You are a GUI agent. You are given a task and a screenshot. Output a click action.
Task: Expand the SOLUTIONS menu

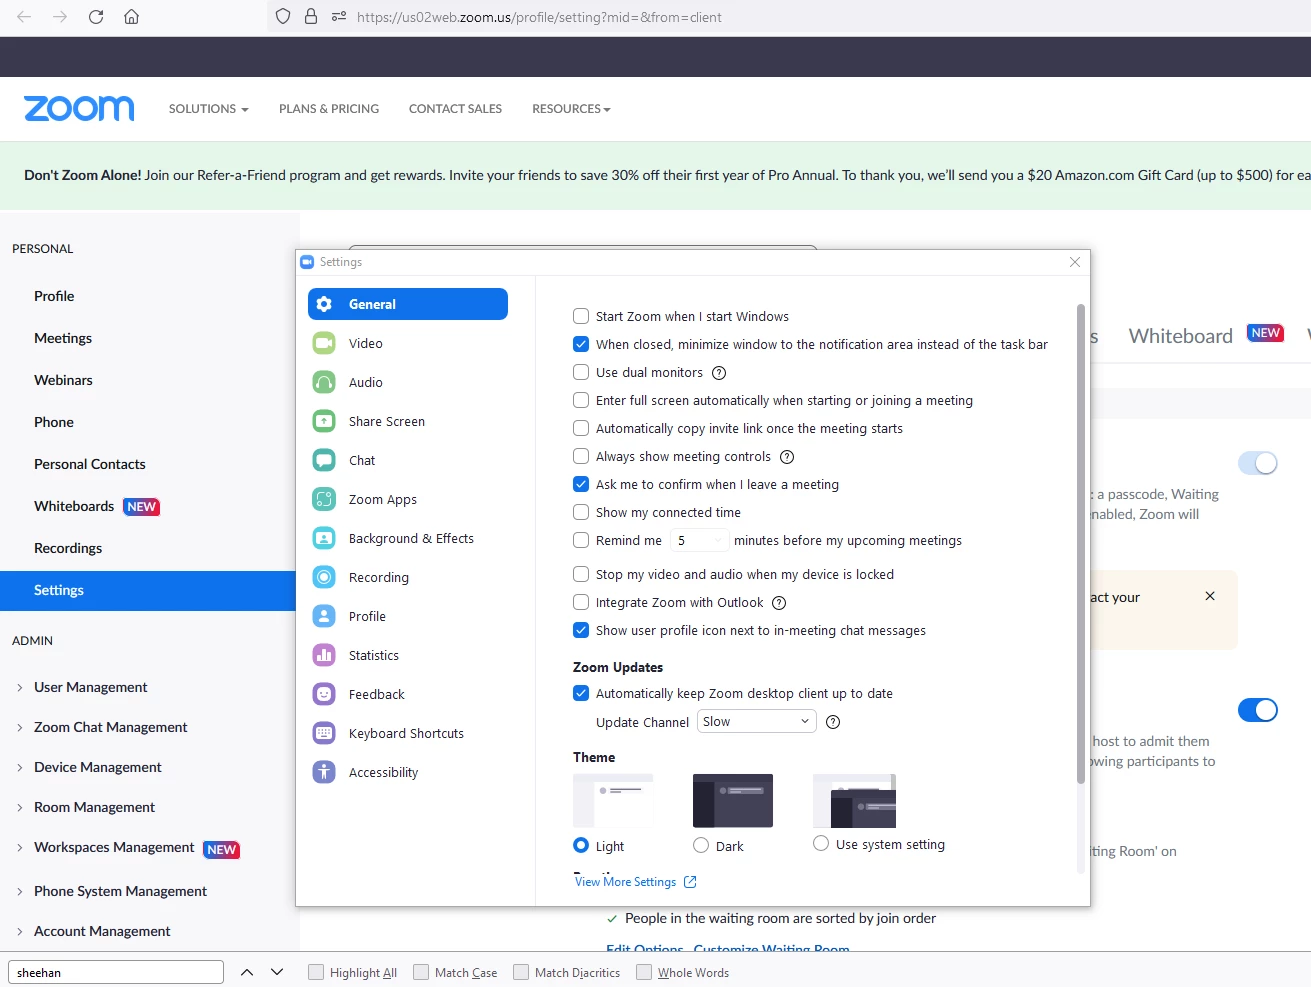pos(208,108)
